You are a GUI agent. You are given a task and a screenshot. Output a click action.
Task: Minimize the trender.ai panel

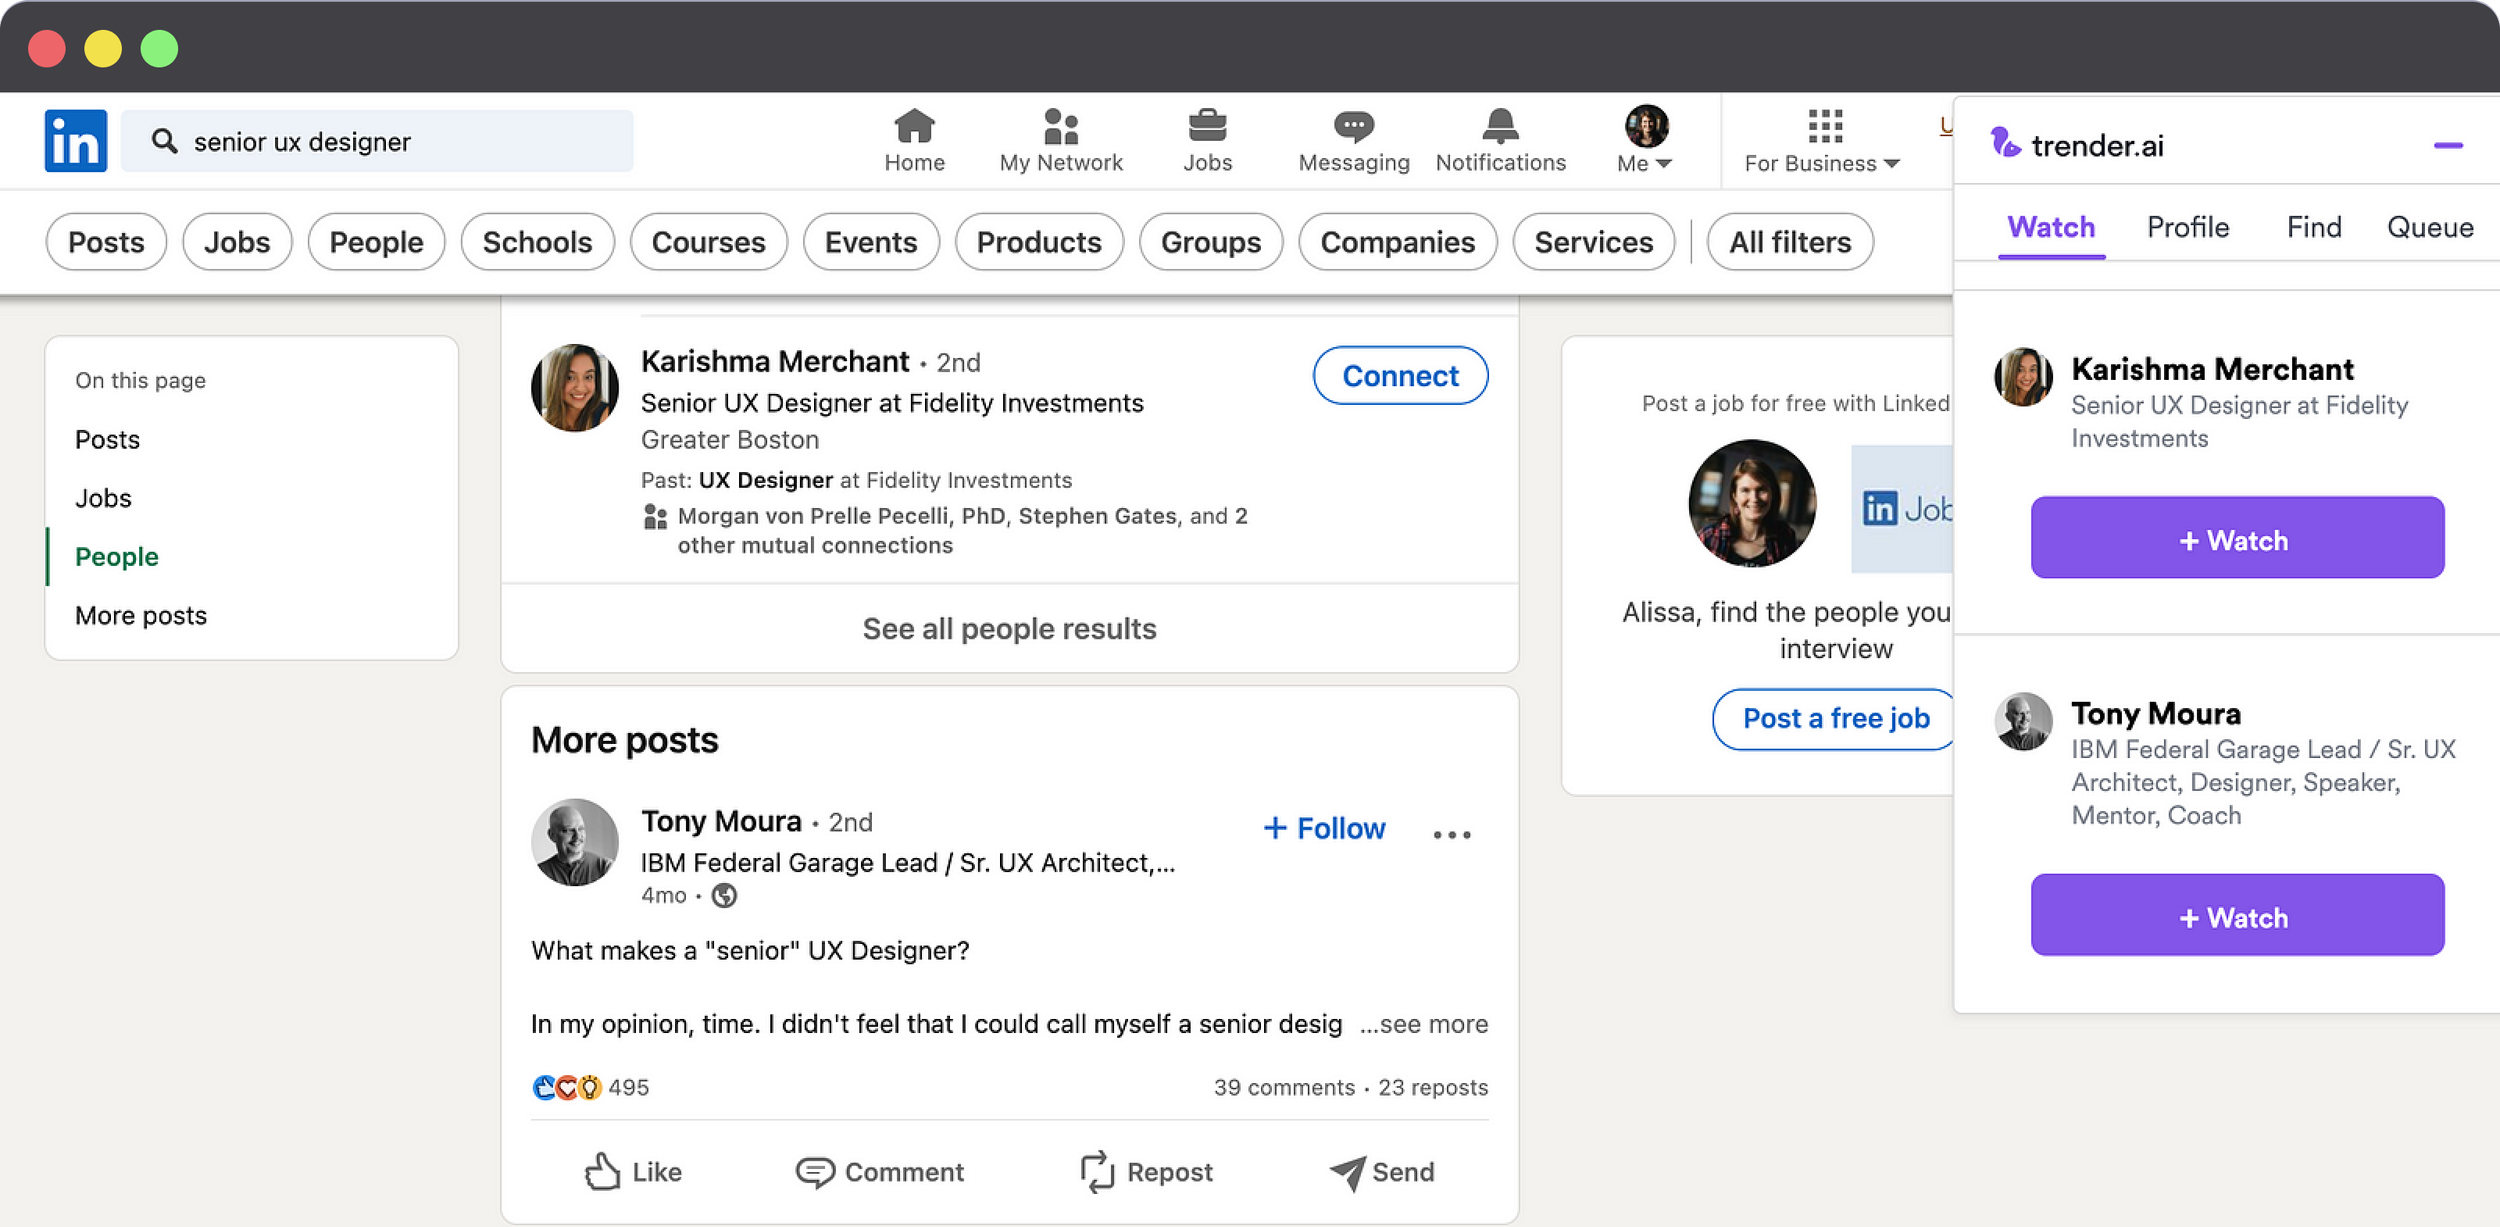pos(2448,146)
